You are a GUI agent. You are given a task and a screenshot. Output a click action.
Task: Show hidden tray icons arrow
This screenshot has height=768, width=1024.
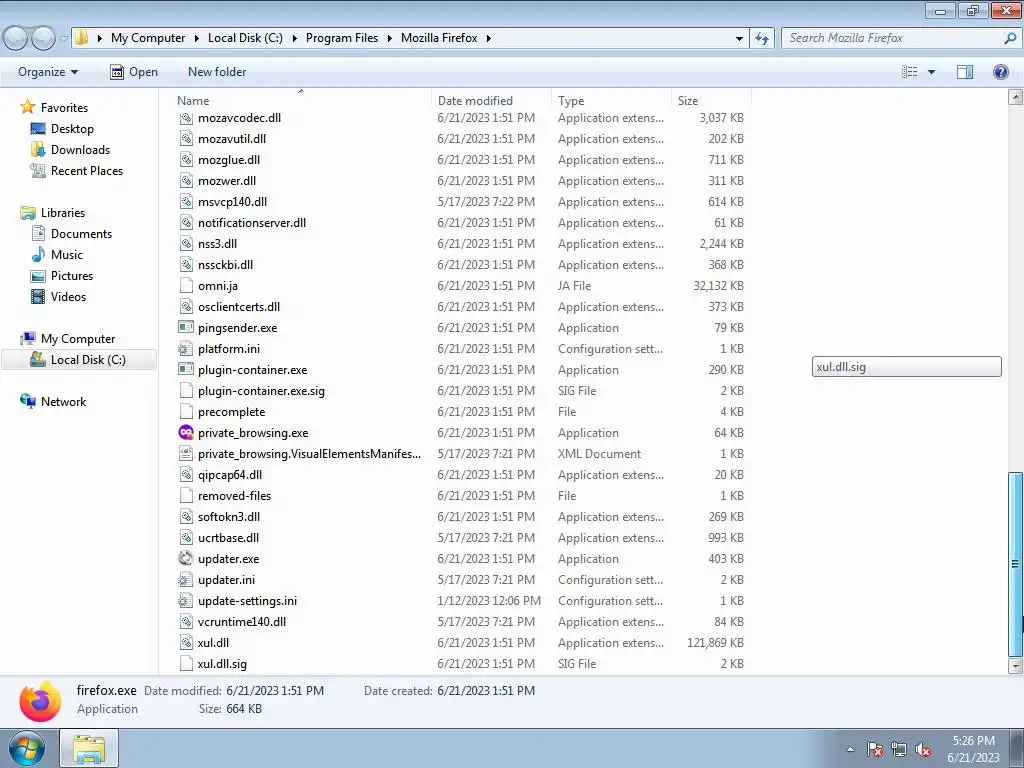850,749
